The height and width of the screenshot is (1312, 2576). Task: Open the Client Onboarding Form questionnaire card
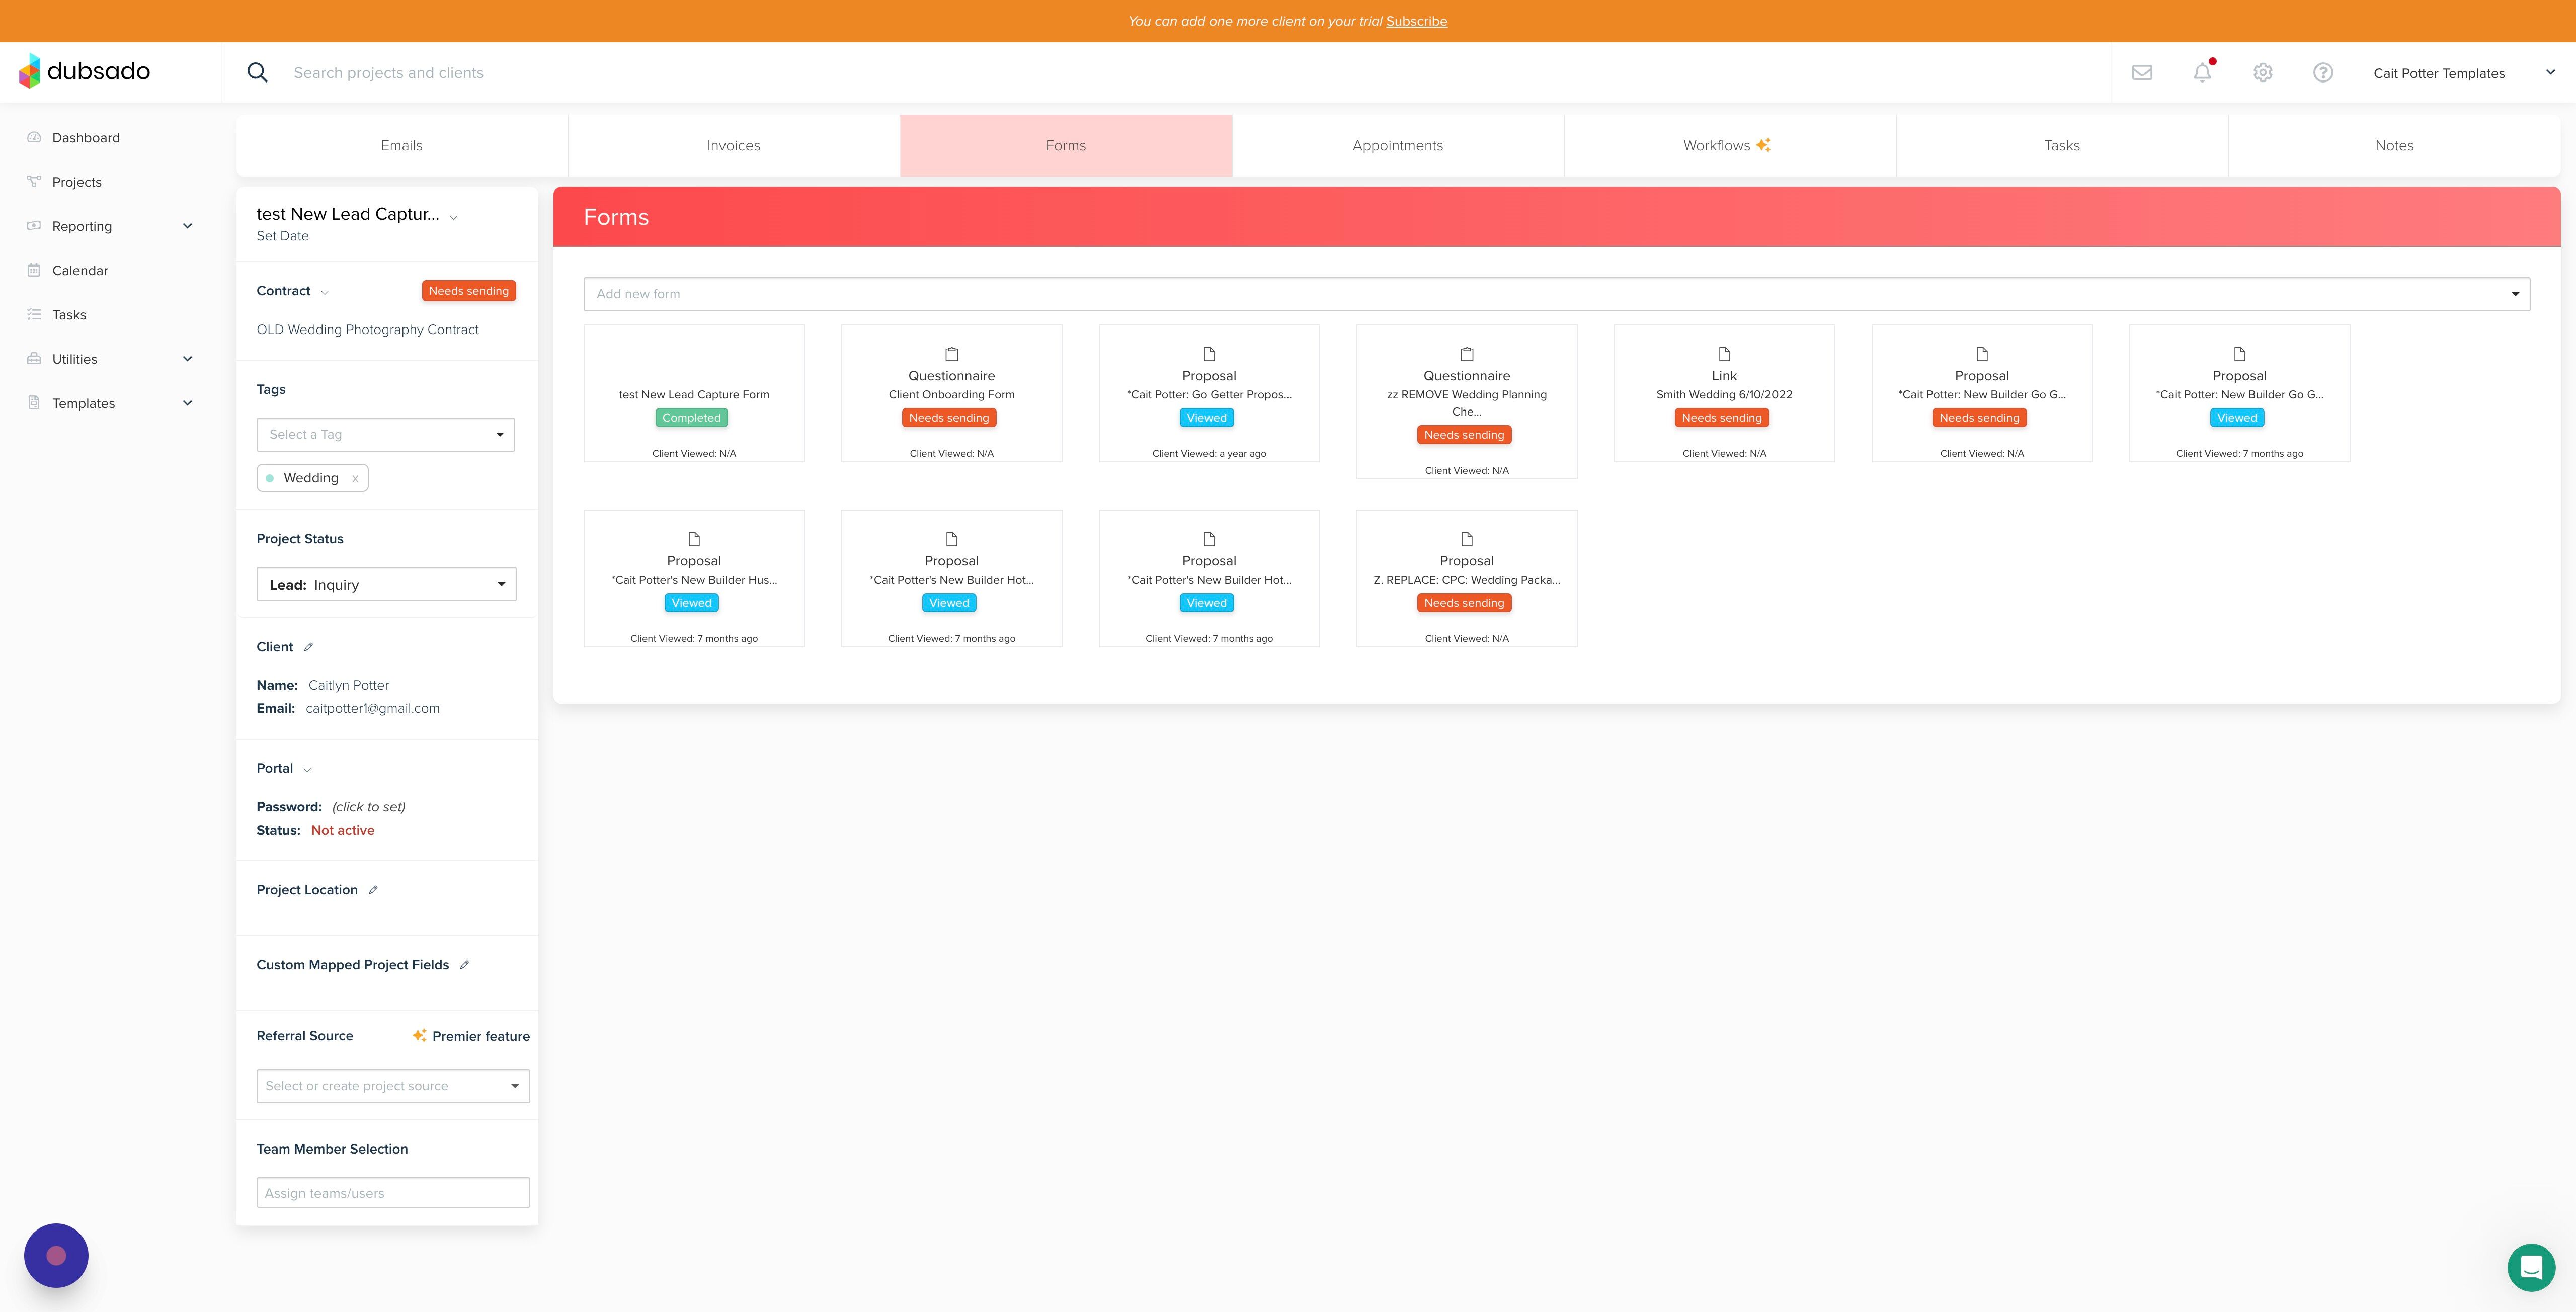(951, 394)
